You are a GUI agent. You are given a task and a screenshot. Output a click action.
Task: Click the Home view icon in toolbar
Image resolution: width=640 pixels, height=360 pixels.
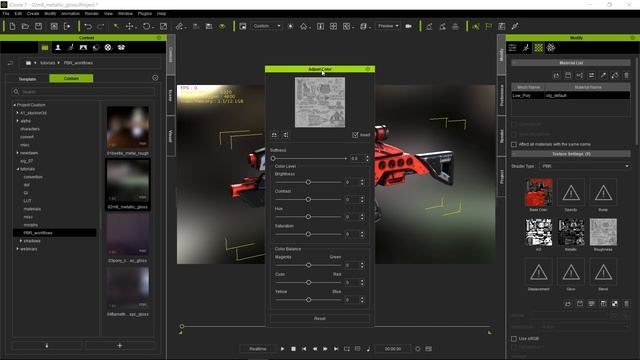pyautogui.click(x=303, y=27)
